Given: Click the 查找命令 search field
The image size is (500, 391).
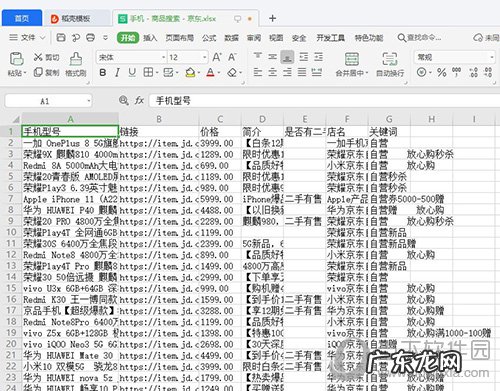Looking at the screenshot, I should tap(420, 37).
